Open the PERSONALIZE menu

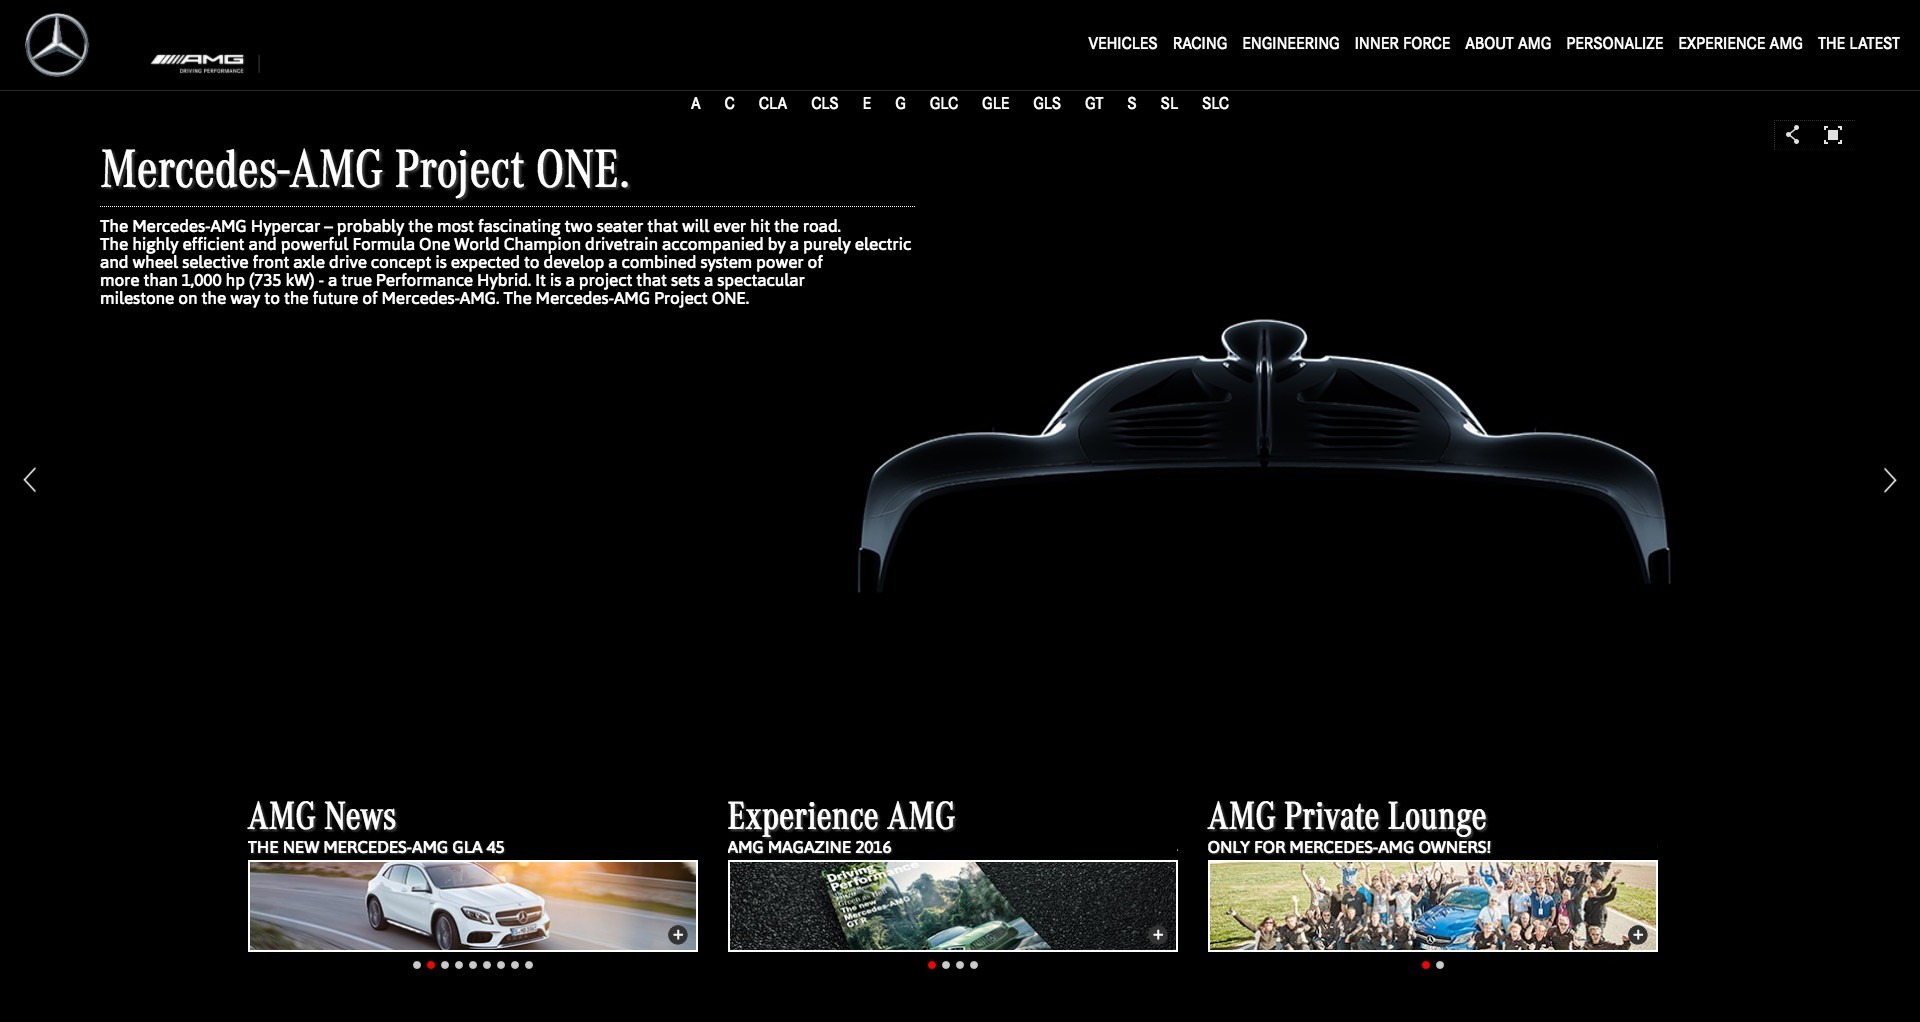1614,44
